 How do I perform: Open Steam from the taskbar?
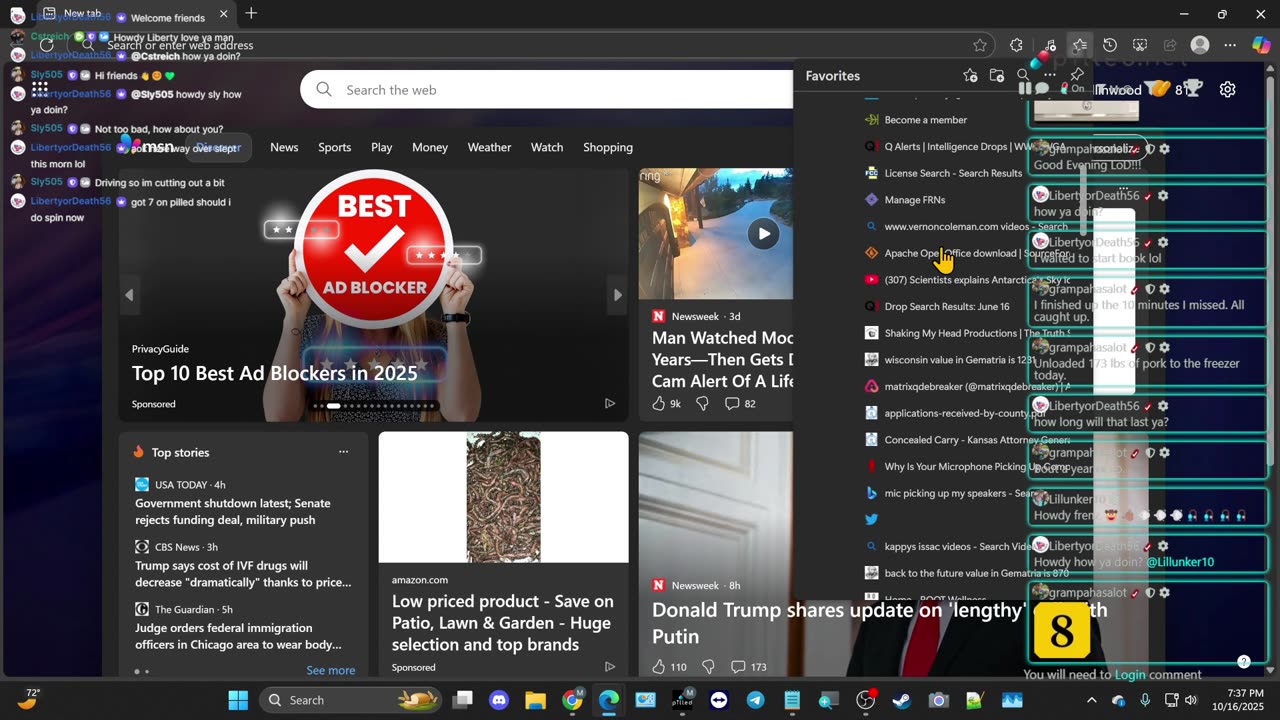coord(902,700)
